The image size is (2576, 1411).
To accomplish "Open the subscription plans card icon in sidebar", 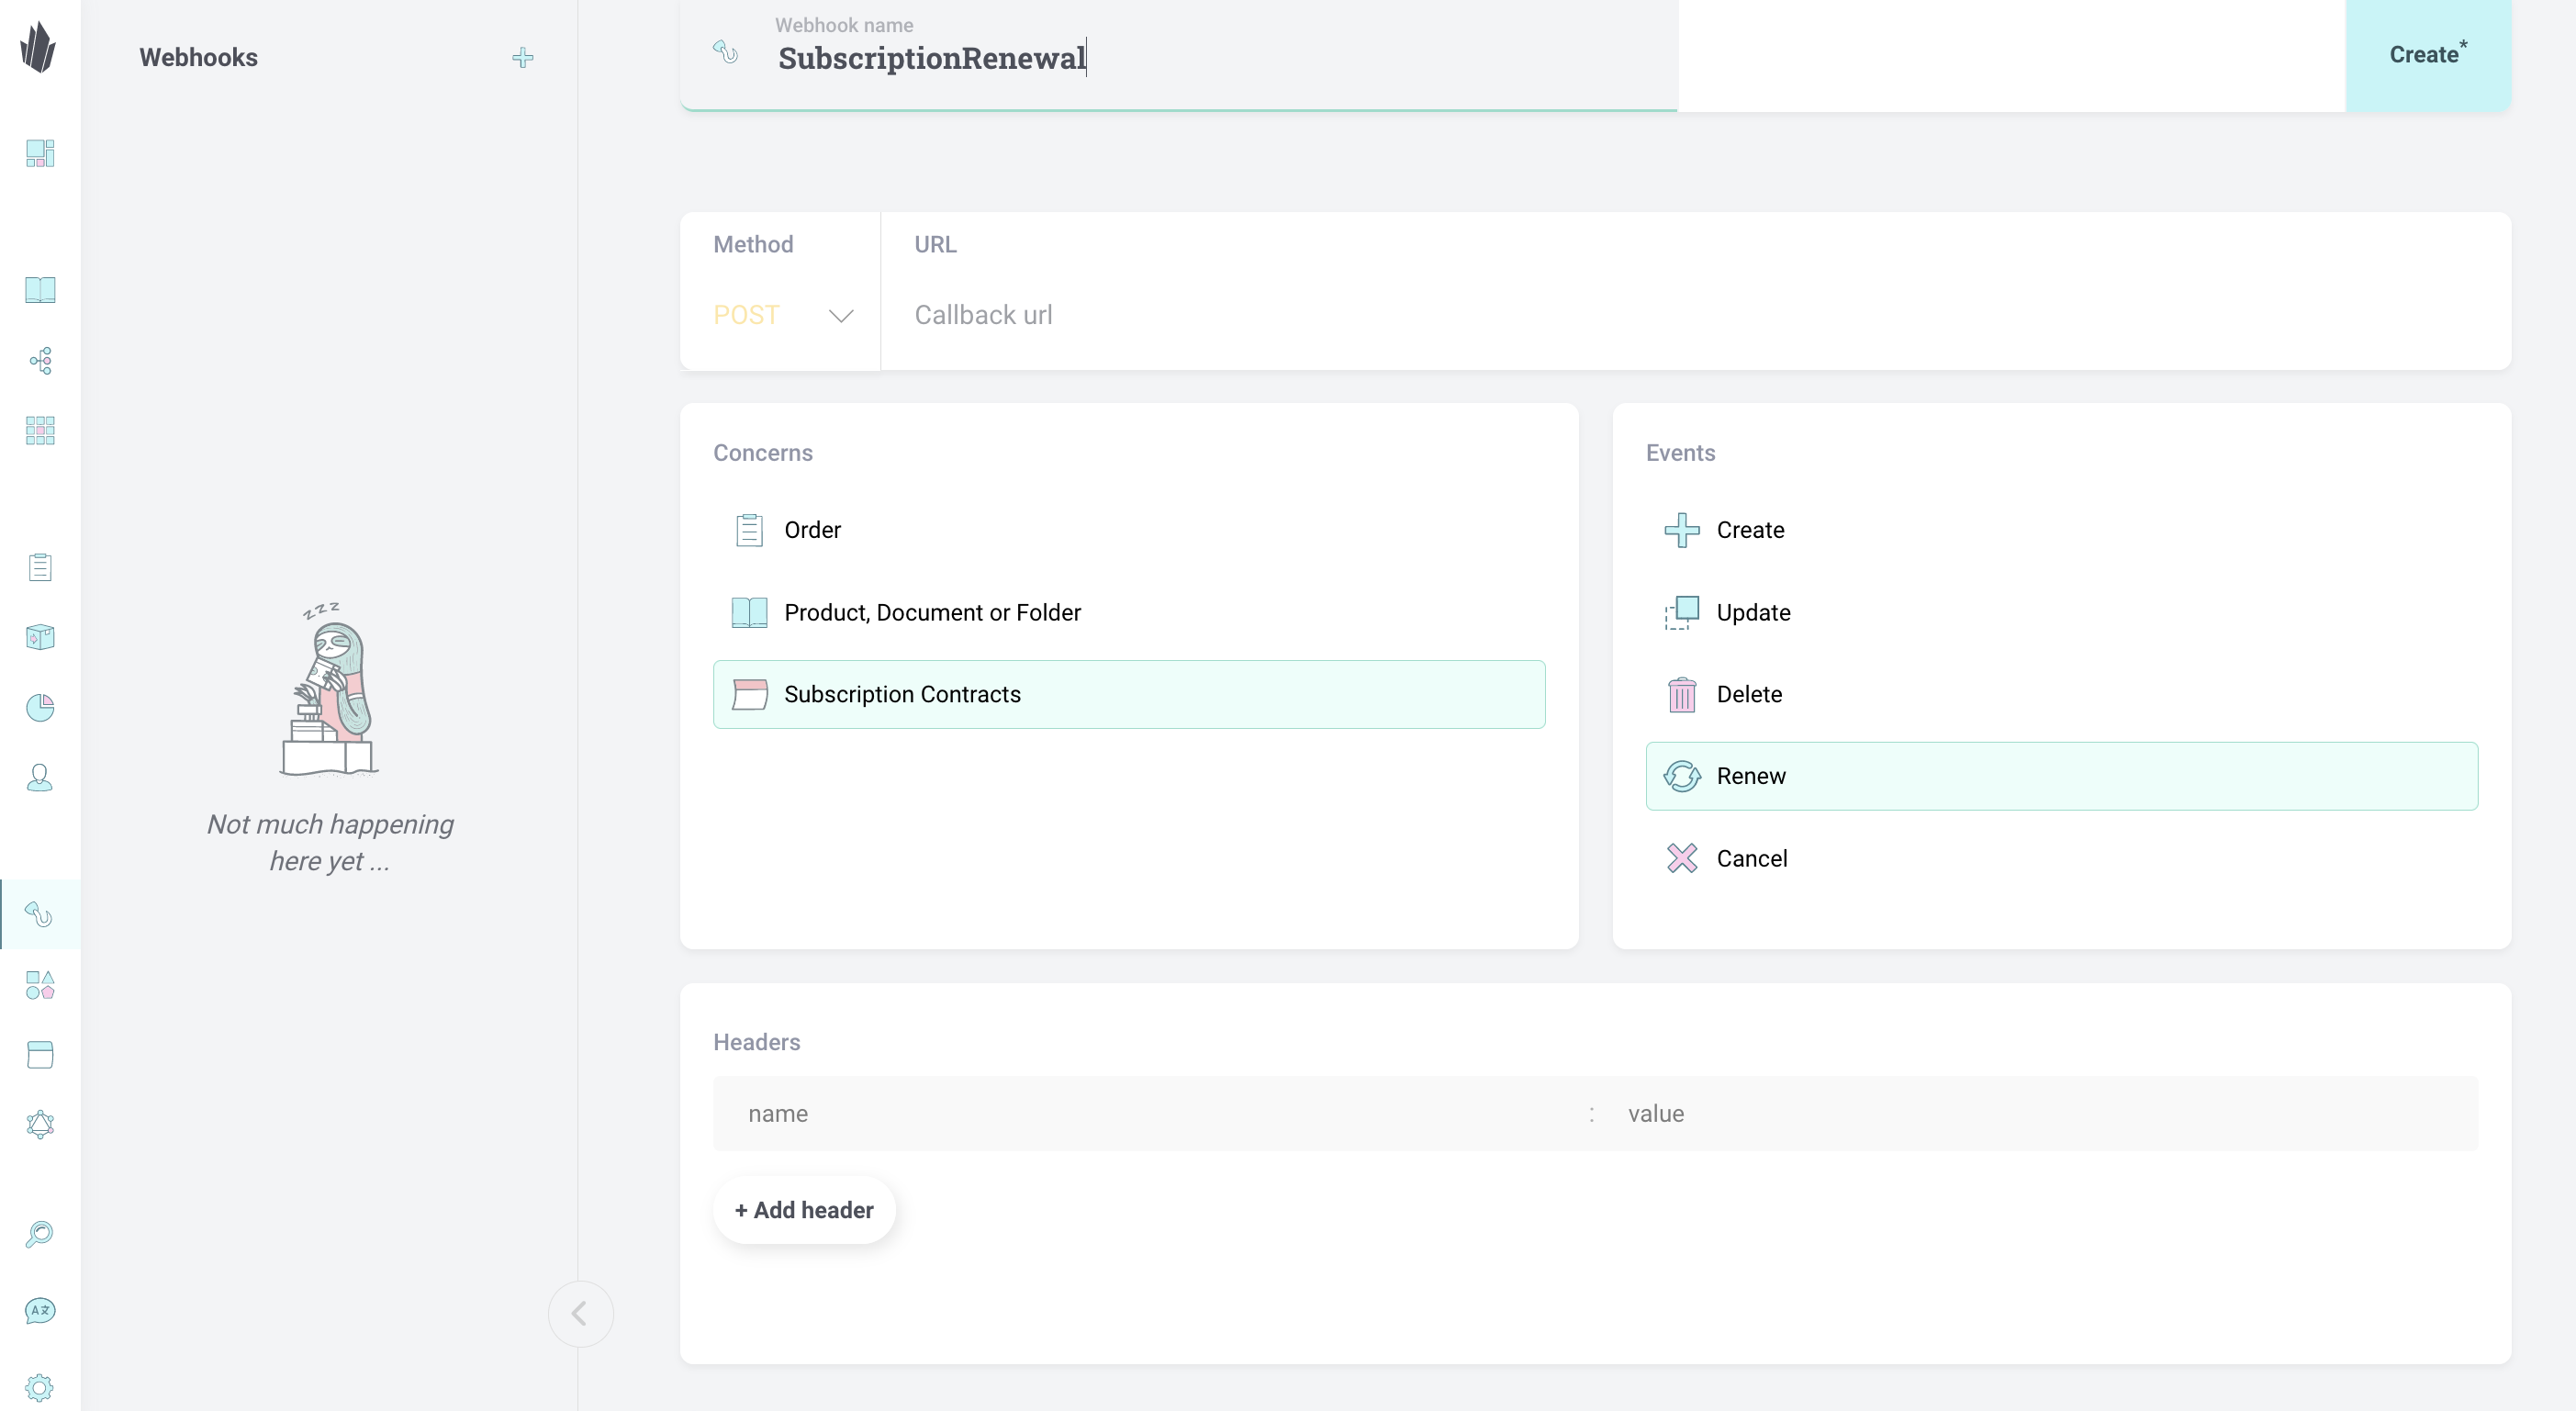I will click(40, 1054).
